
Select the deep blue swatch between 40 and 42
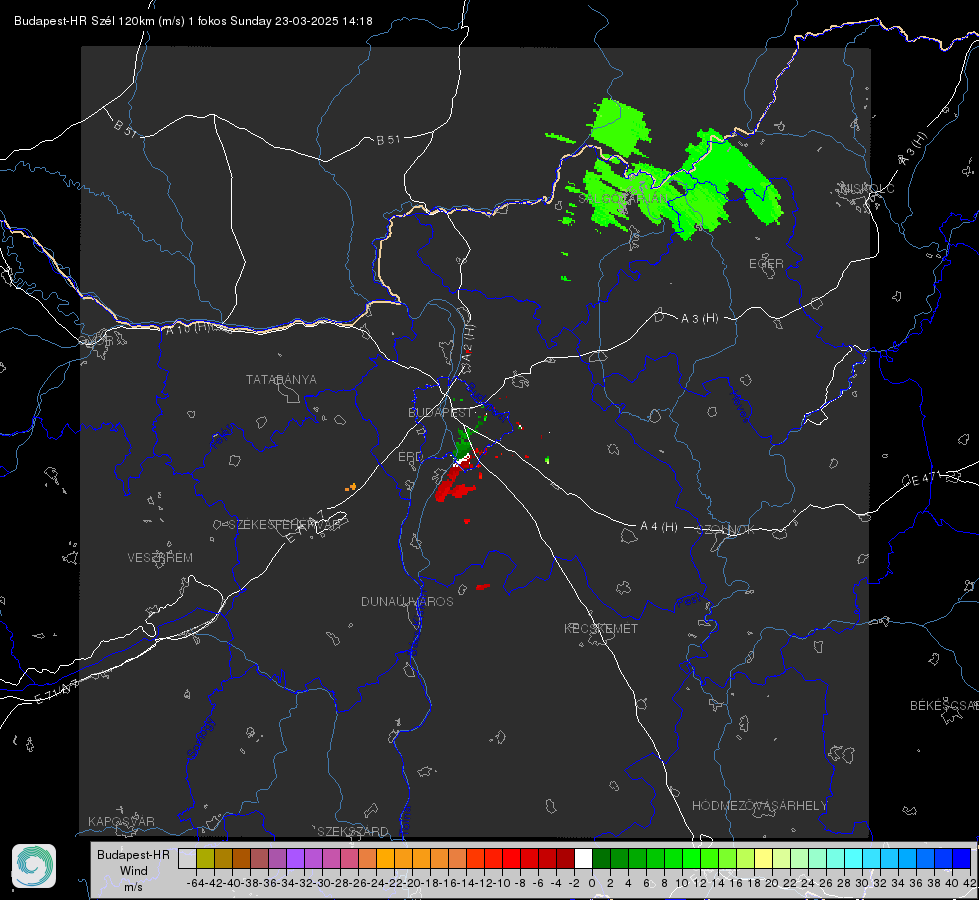click(962, 858)
